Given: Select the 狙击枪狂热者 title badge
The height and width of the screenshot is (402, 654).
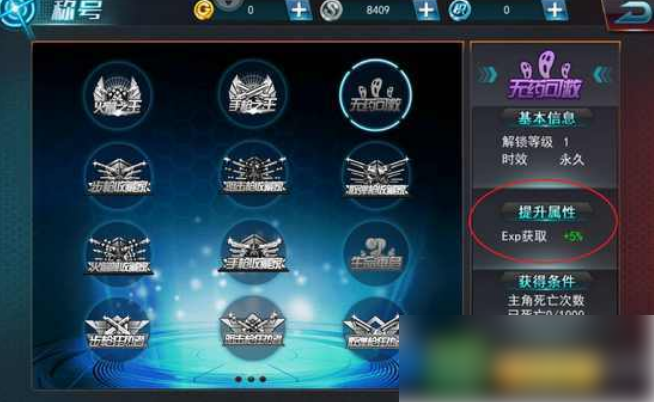Looking at the screenshot, I should pyautogui.click(x=252, y=329).
